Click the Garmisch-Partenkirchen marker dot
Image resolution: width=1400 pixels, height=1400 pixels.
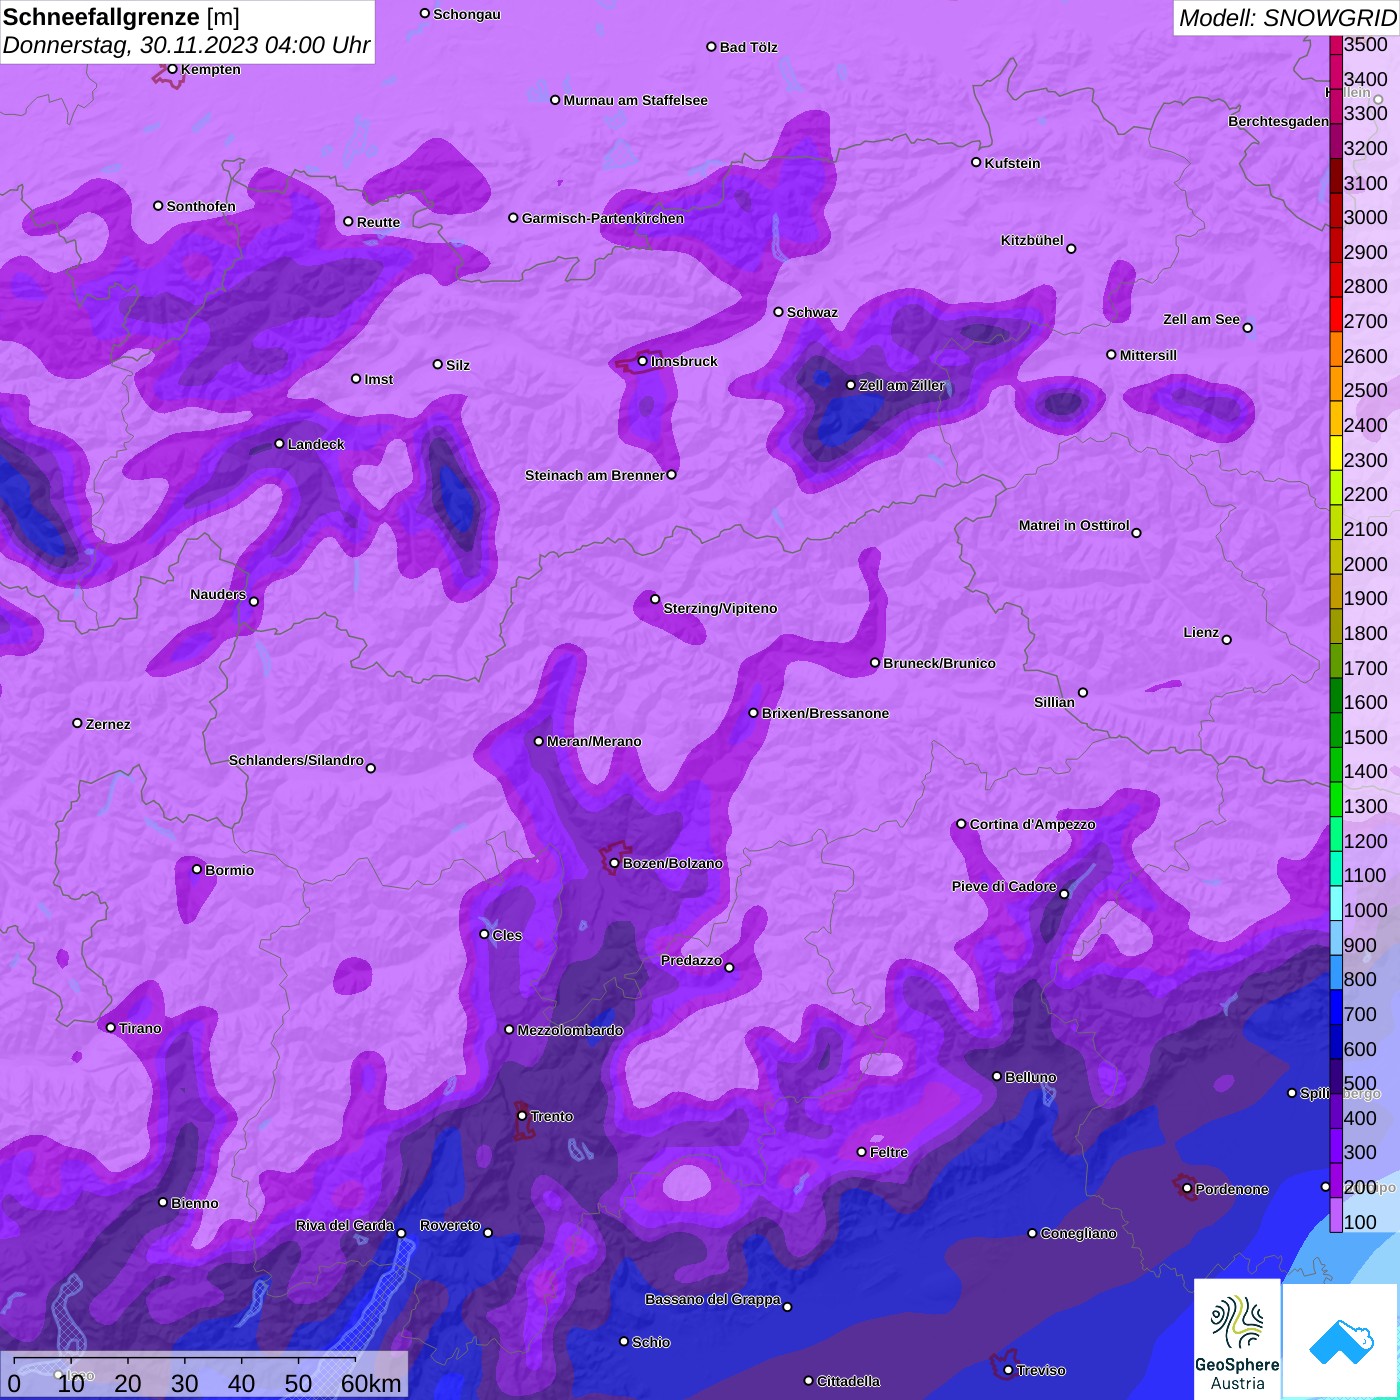click(x=513, y=217)
